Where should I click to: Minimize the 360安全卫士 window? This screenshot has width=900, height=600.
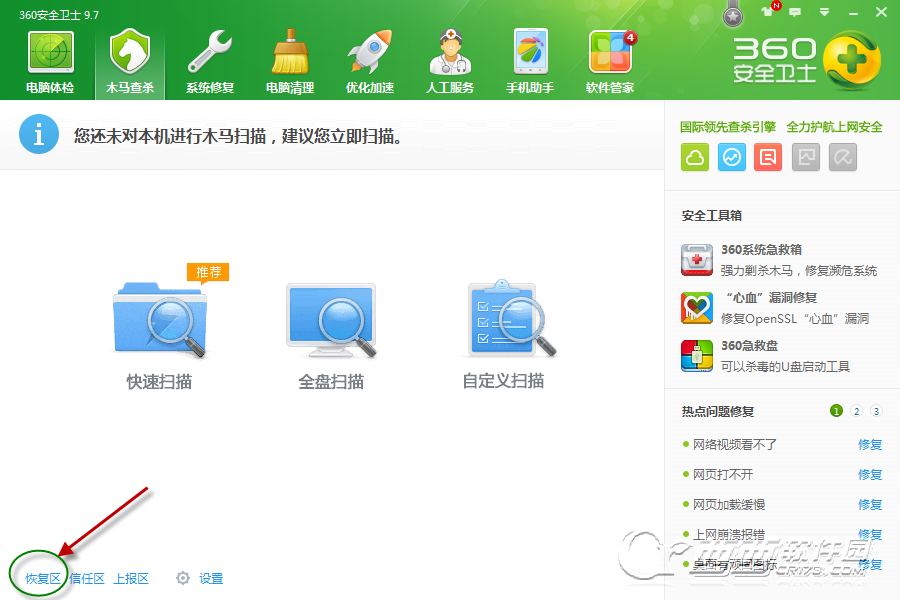853,13
